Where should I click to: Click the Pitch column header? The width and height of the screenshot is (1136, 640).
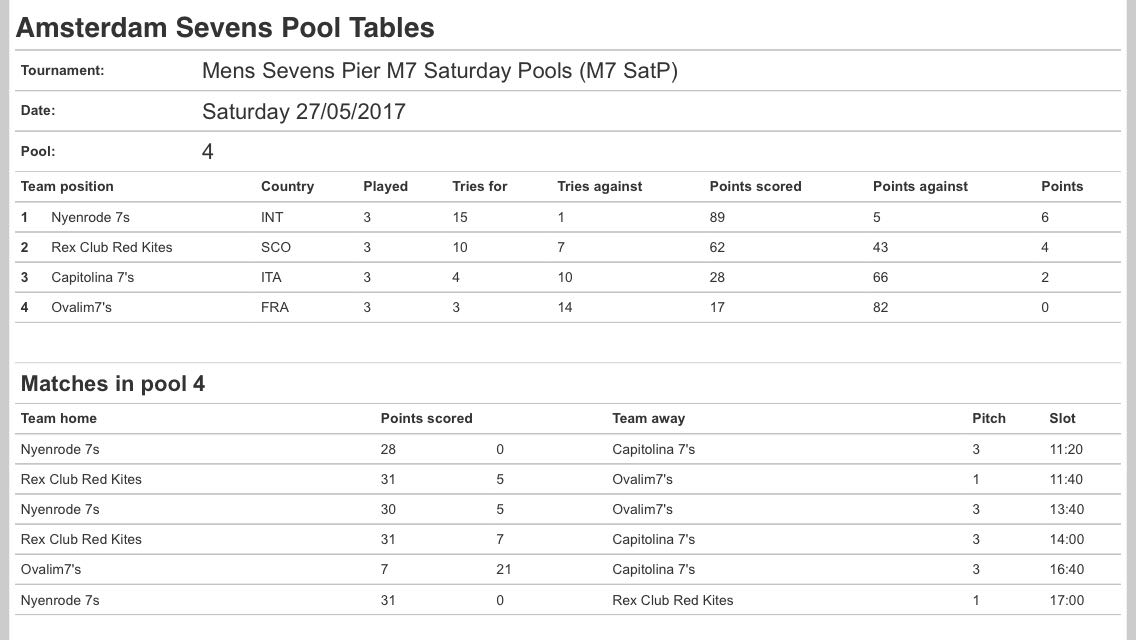click(989, 418)
